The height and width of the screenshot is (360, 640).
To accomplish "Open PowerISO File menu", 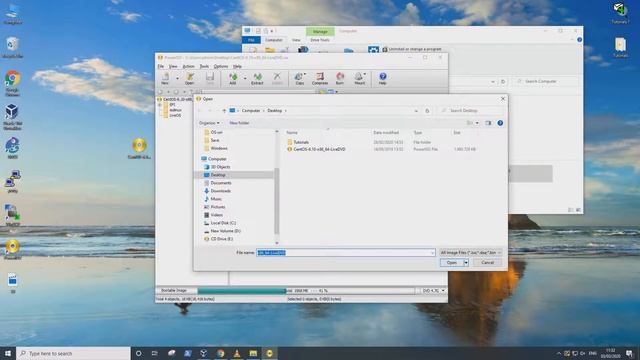I will click(161, 66).
